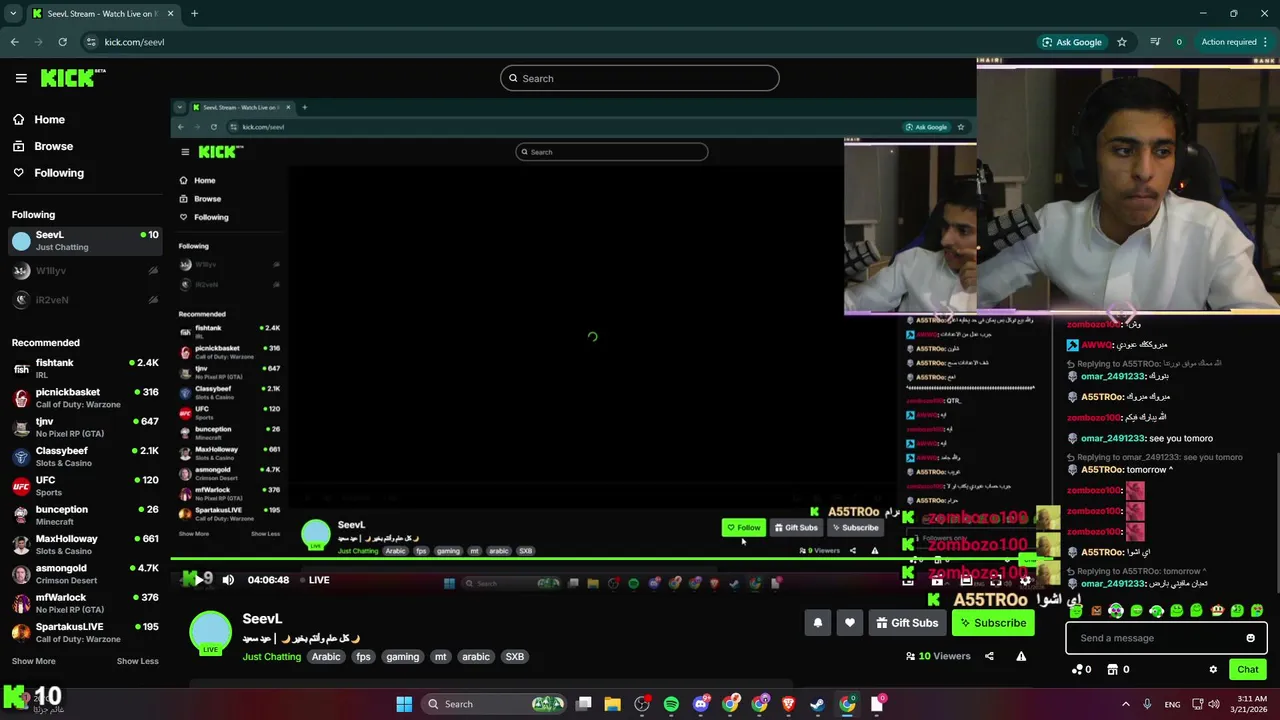Viewport: 1280px width, 720px height.
Task: Select the SXB tag chip
Action: point(515,657)
